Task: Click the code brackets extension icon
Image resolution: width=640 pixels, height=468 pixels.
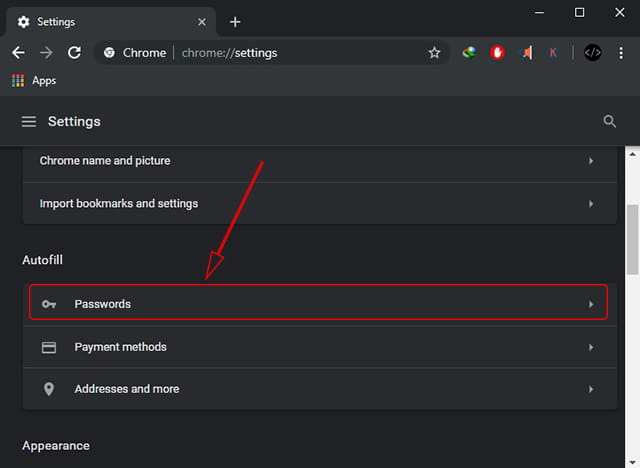Action: [x=592, y=53]
